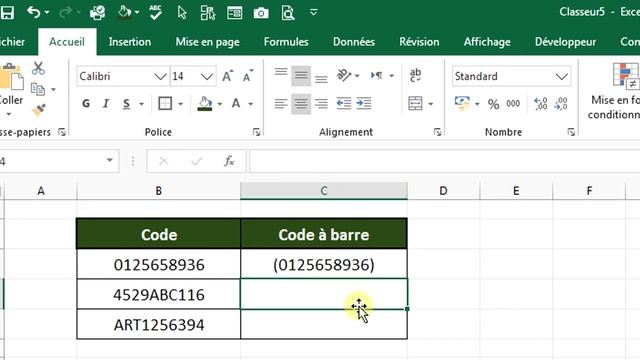Apply the font color A button

236,104
